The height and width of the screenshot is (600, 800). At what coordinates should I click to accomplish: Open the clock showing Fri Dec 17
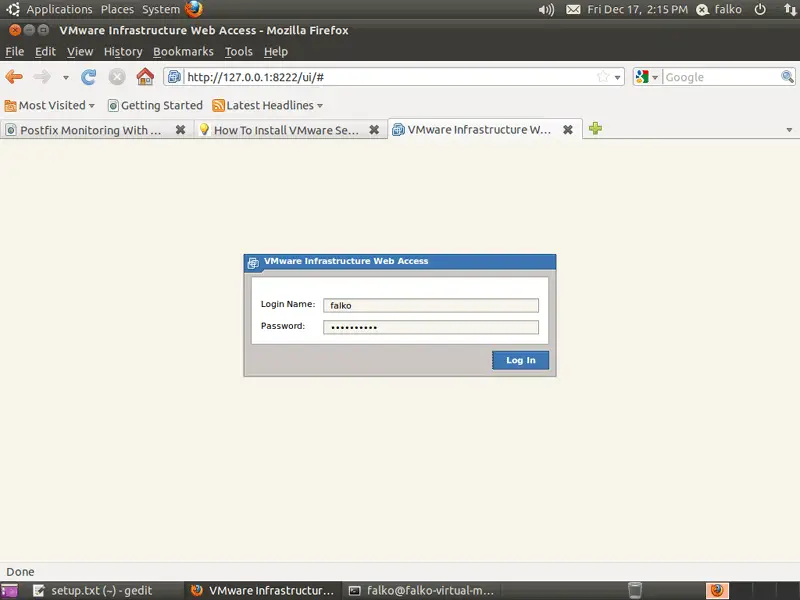637,10
